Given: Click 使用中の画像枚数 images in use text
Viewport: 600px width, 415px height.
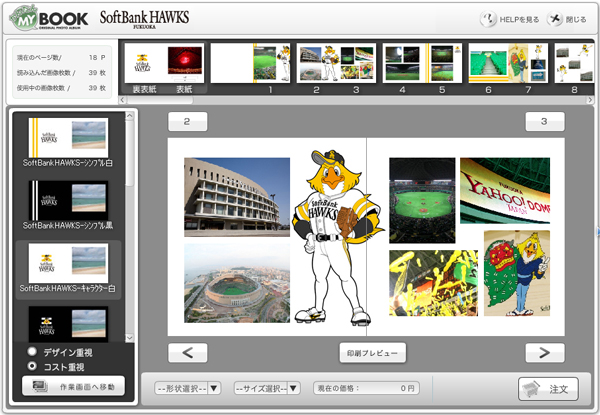Looking at the screenshot, I should coord(43,88).
